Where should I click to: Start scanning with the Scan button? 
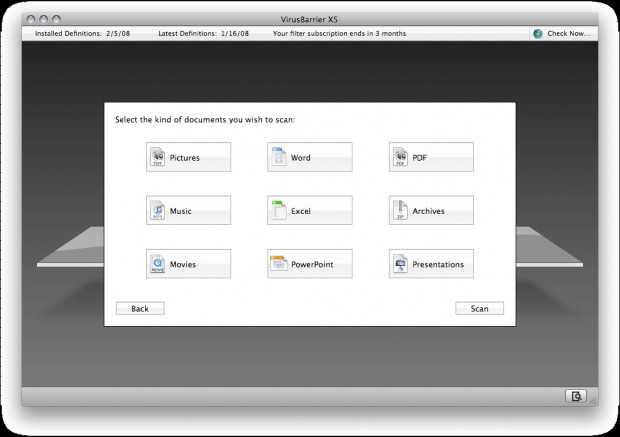coord(479,308)
